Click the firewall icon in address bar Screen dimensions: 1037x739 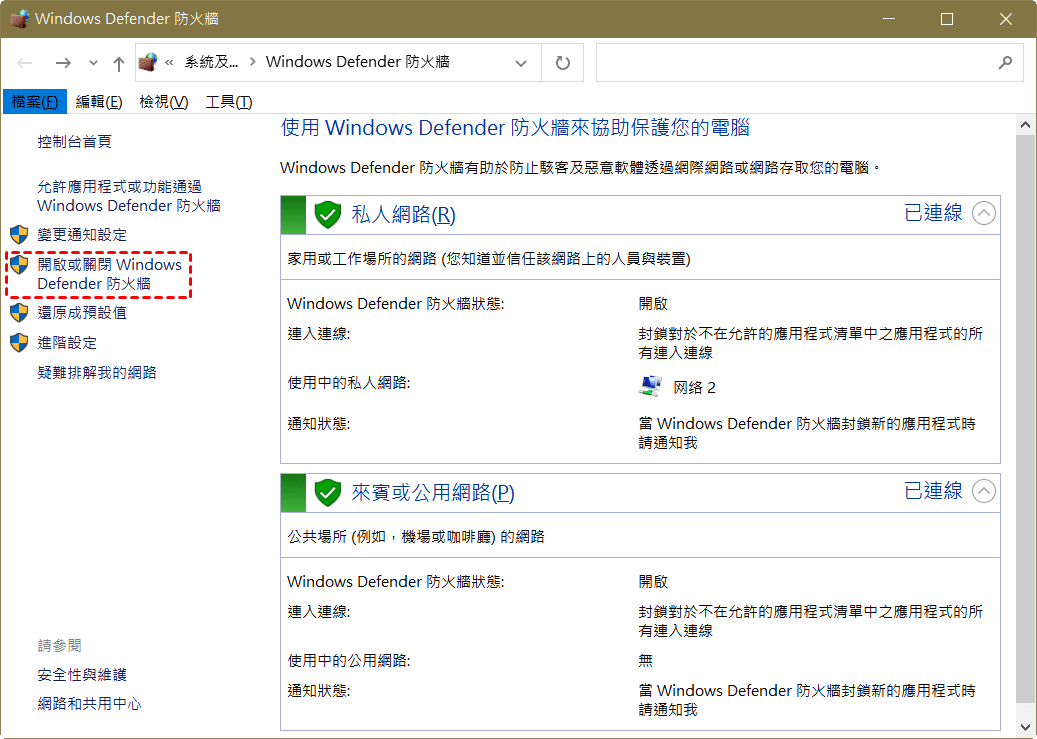[148, 62]
